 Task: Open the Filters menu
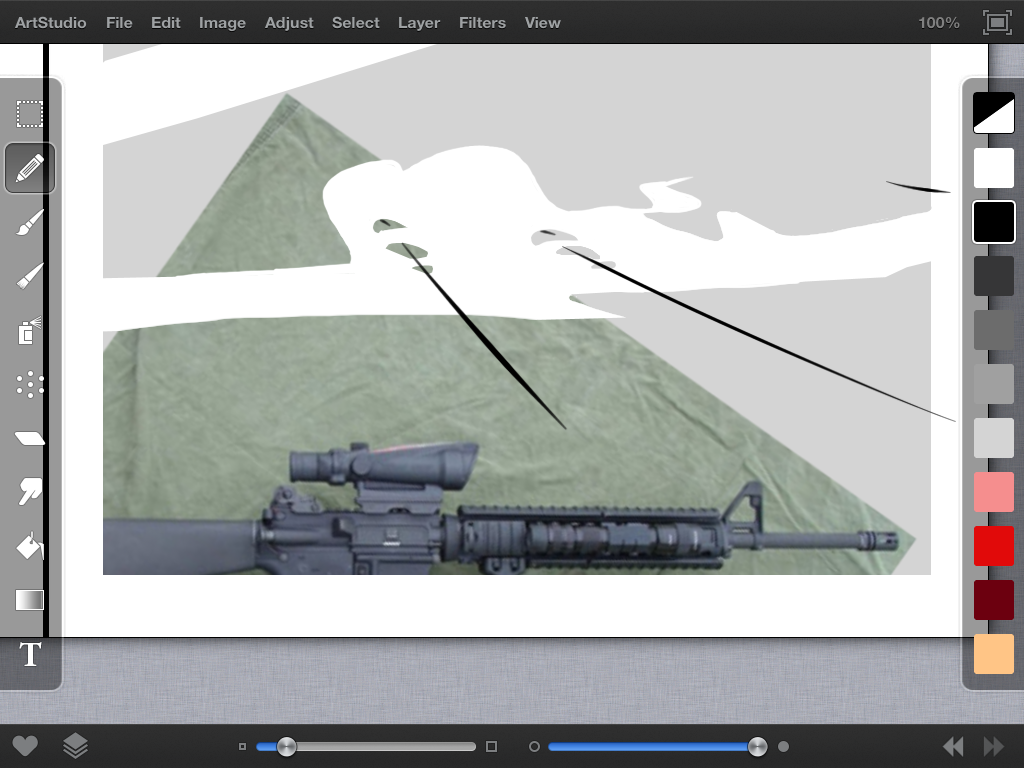482,23
